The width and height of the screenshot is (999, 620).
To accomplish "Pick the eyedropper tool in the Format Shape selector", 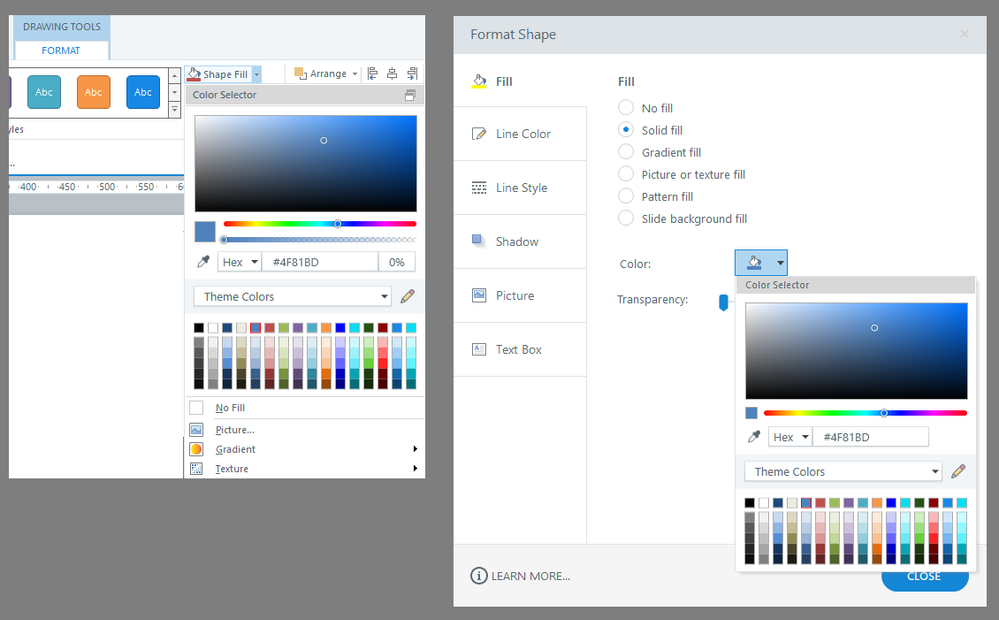I will 754,436.
